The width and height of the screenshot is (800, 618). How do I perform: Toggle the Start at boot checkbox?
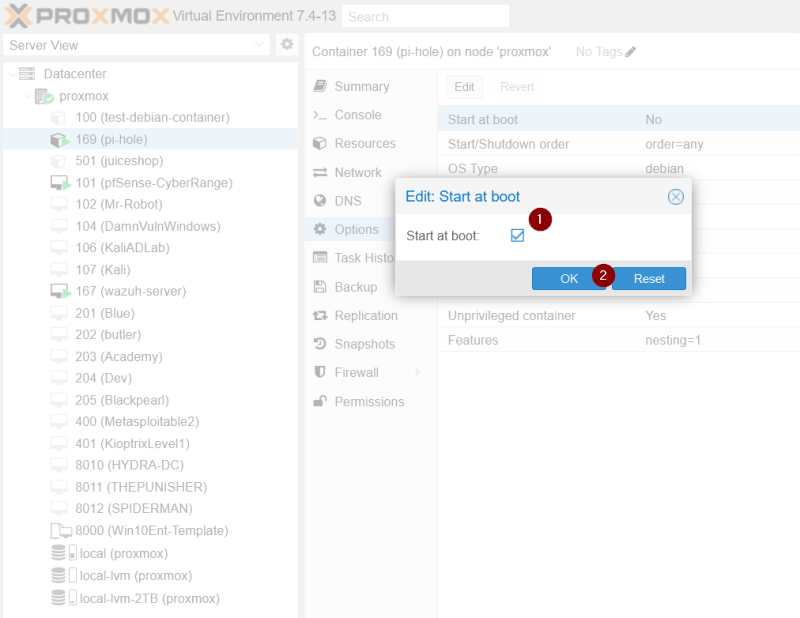click(517, 236)
